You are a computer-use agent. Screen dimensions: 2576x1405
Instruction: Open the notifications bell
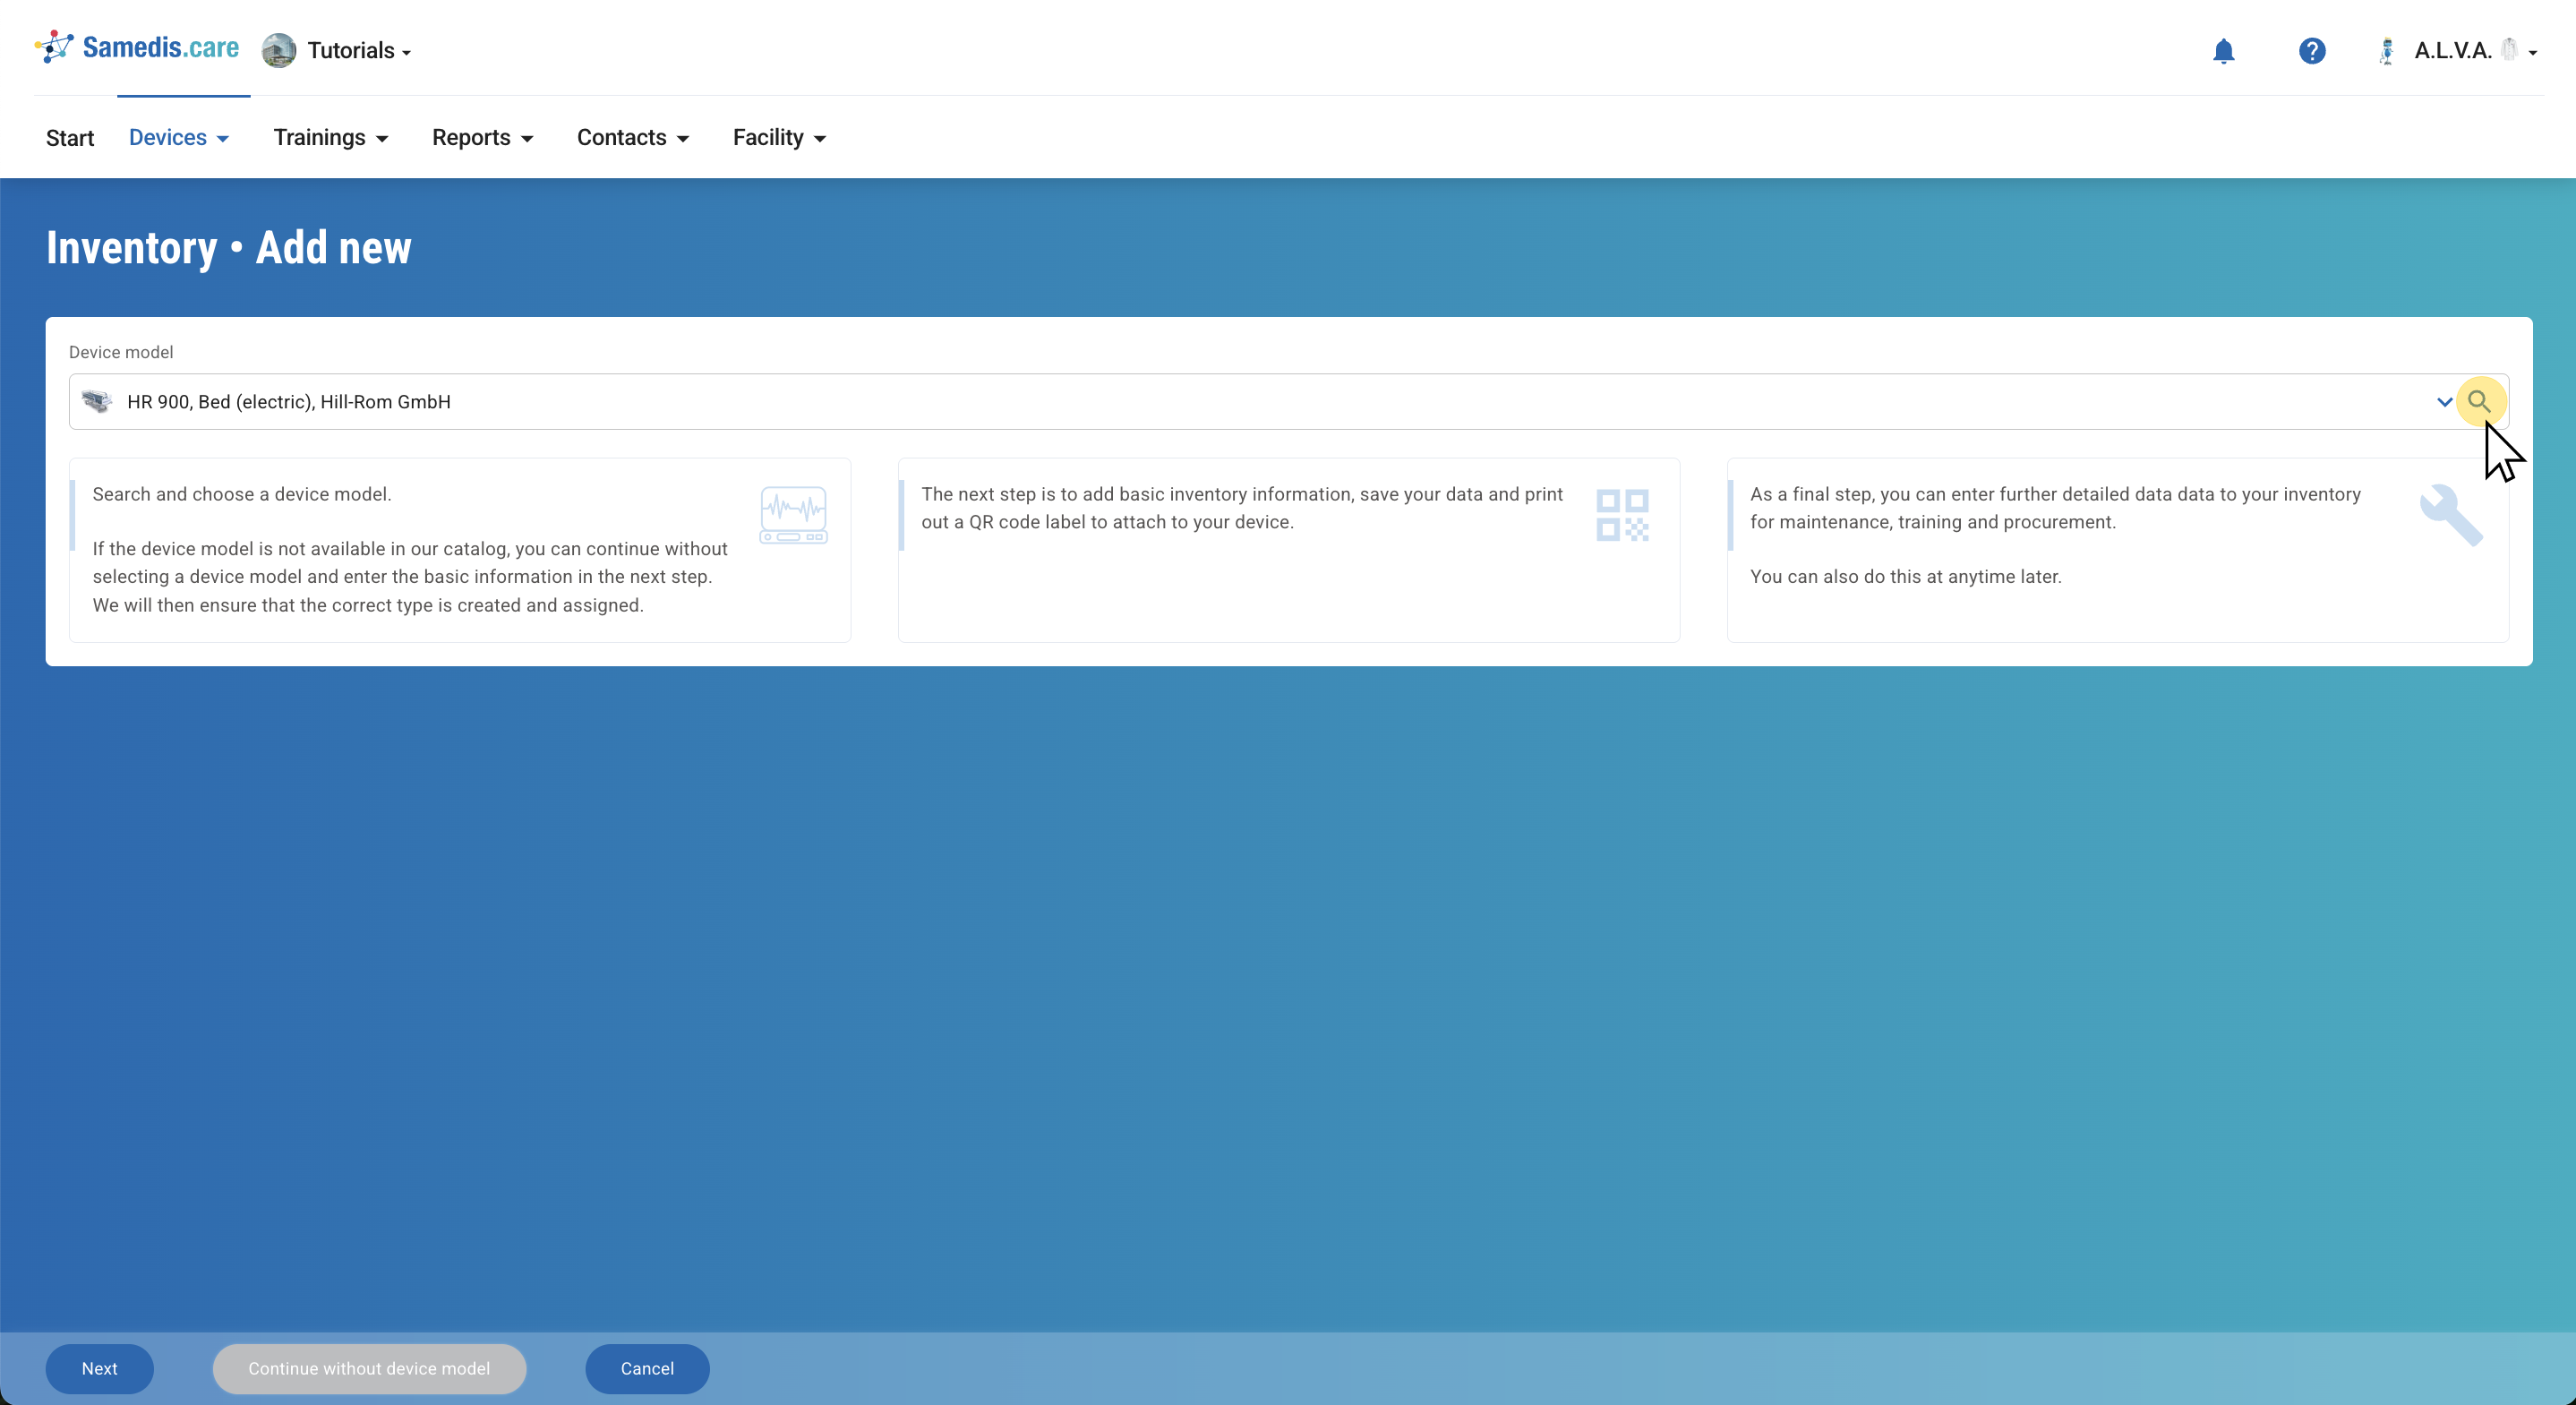2223,51
